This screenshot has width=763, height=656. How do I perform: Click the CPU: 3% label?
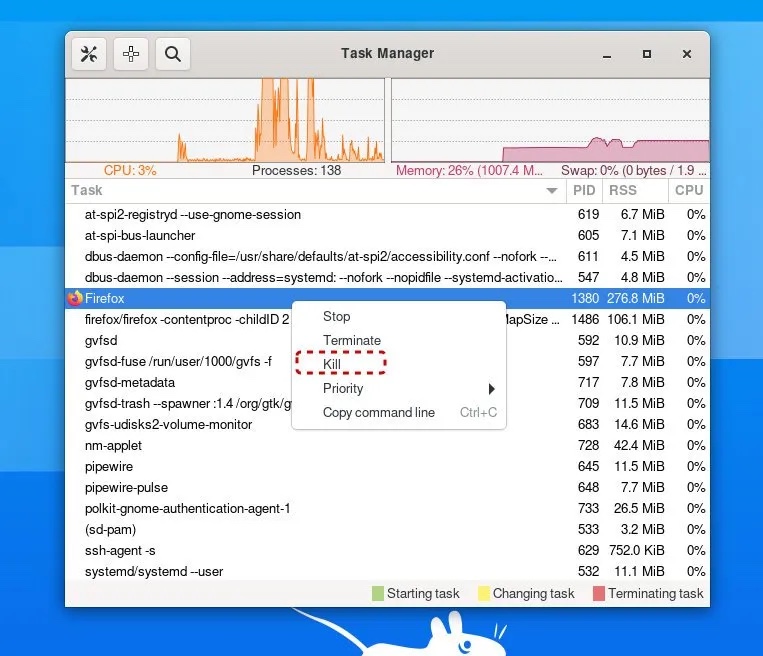point(130,170)
